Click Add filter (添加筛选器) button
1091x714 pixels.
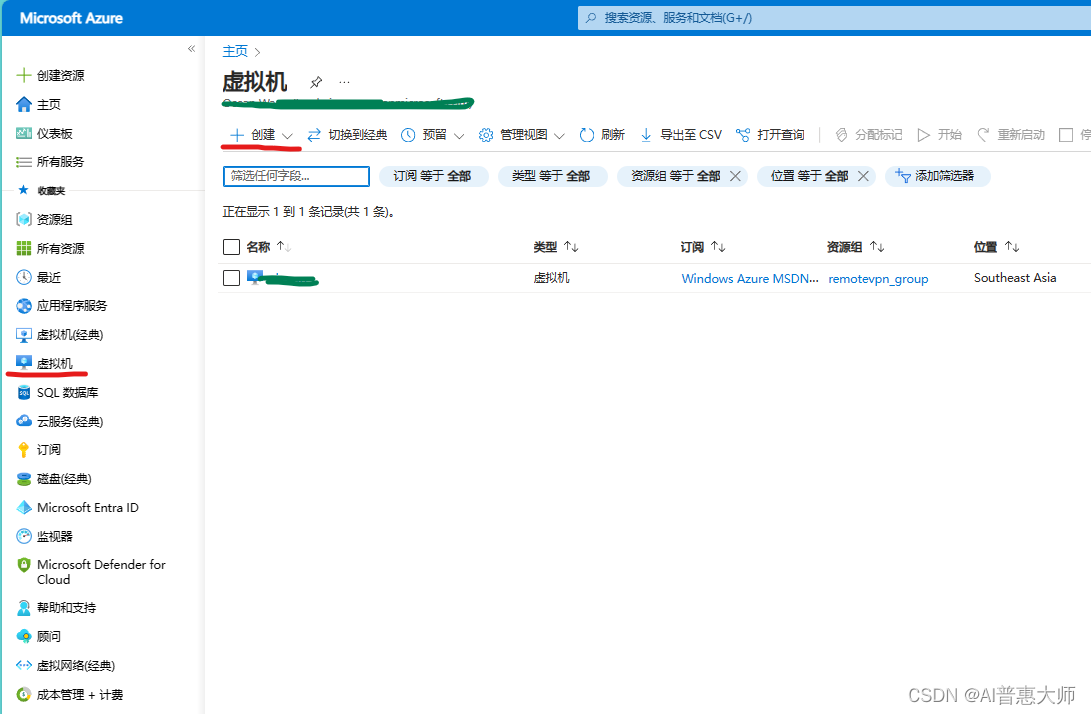937,176
